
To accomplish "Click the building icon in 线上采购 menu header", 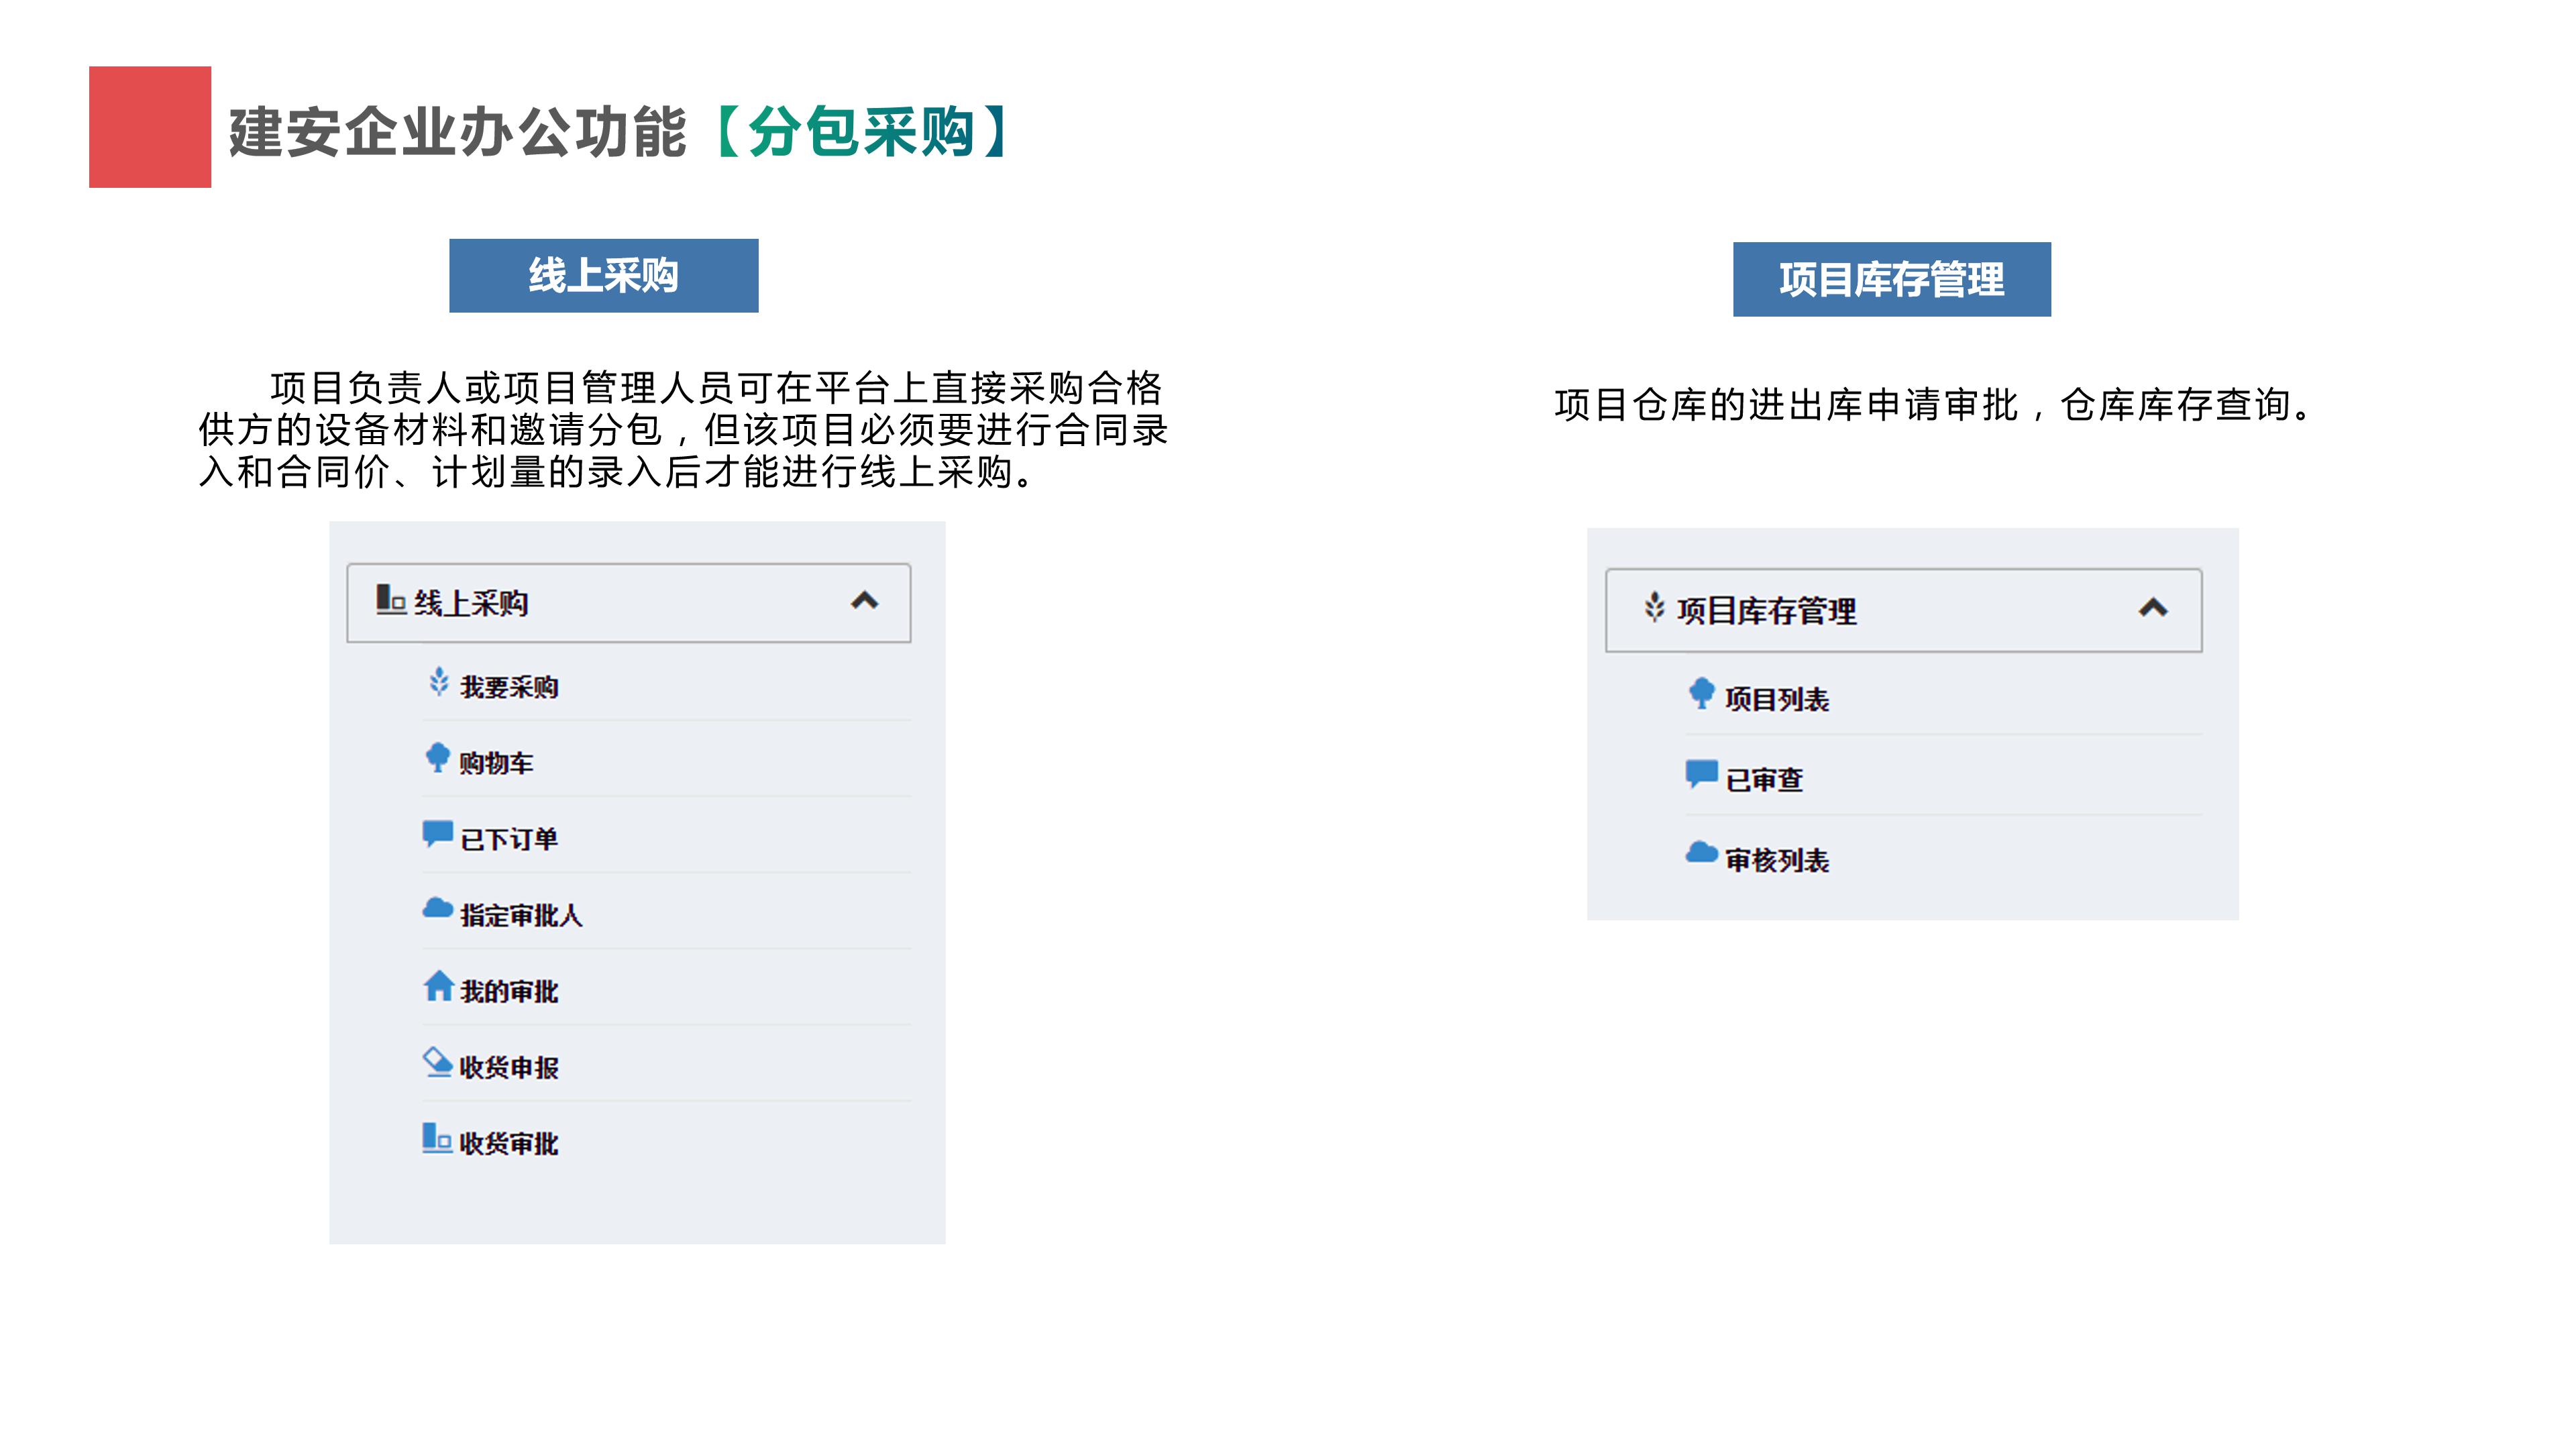I will pos(390,599).
